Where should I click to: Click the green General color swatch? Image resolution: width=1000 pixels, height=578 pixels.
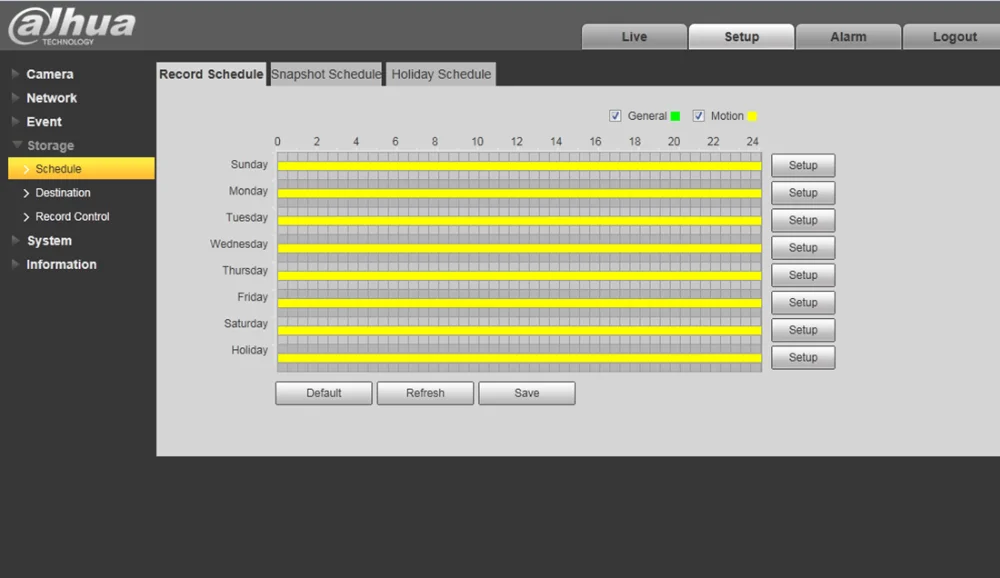[x=675, y=116]
